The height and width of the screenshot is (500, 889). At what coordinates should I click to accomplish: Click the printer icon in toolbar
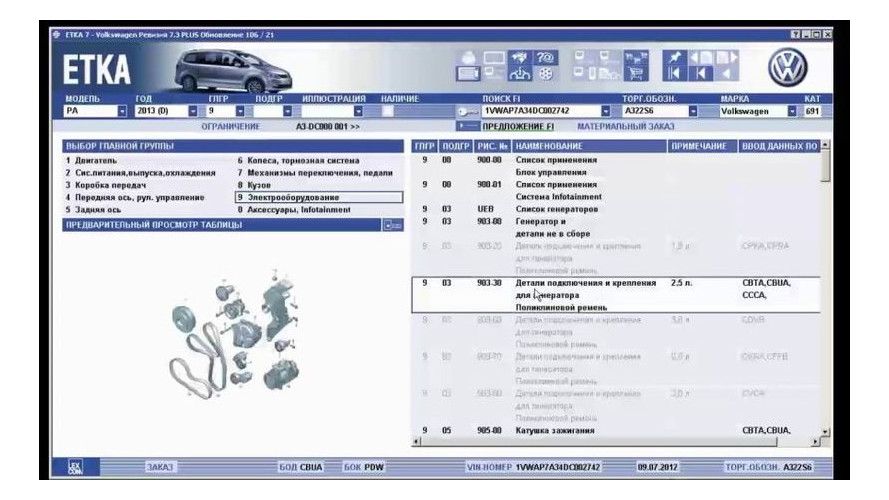point(468,58)
